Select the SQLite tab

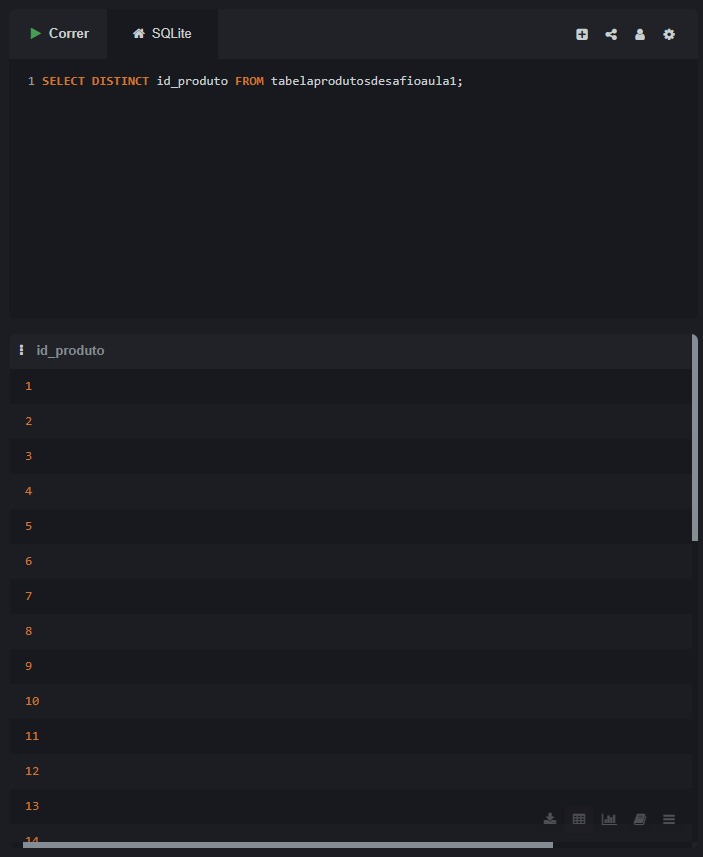pyautogui.click(x=162, y=34)
